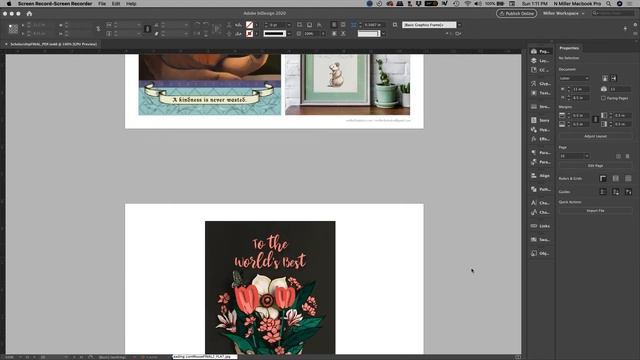Screen dimensions: 640x360
Task: Open the Character panel
Action: point(540,202)
